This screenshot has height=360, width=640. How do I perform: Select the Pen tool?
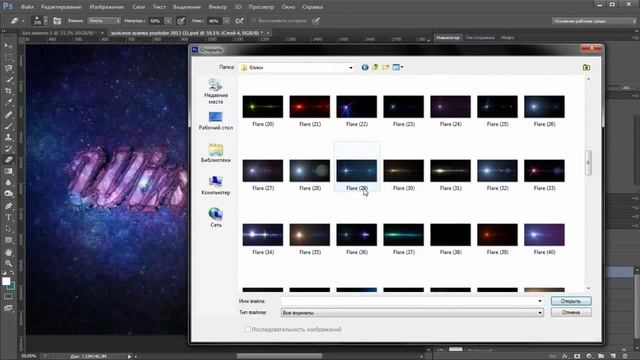pyautogui.click(x=9, y=206)
